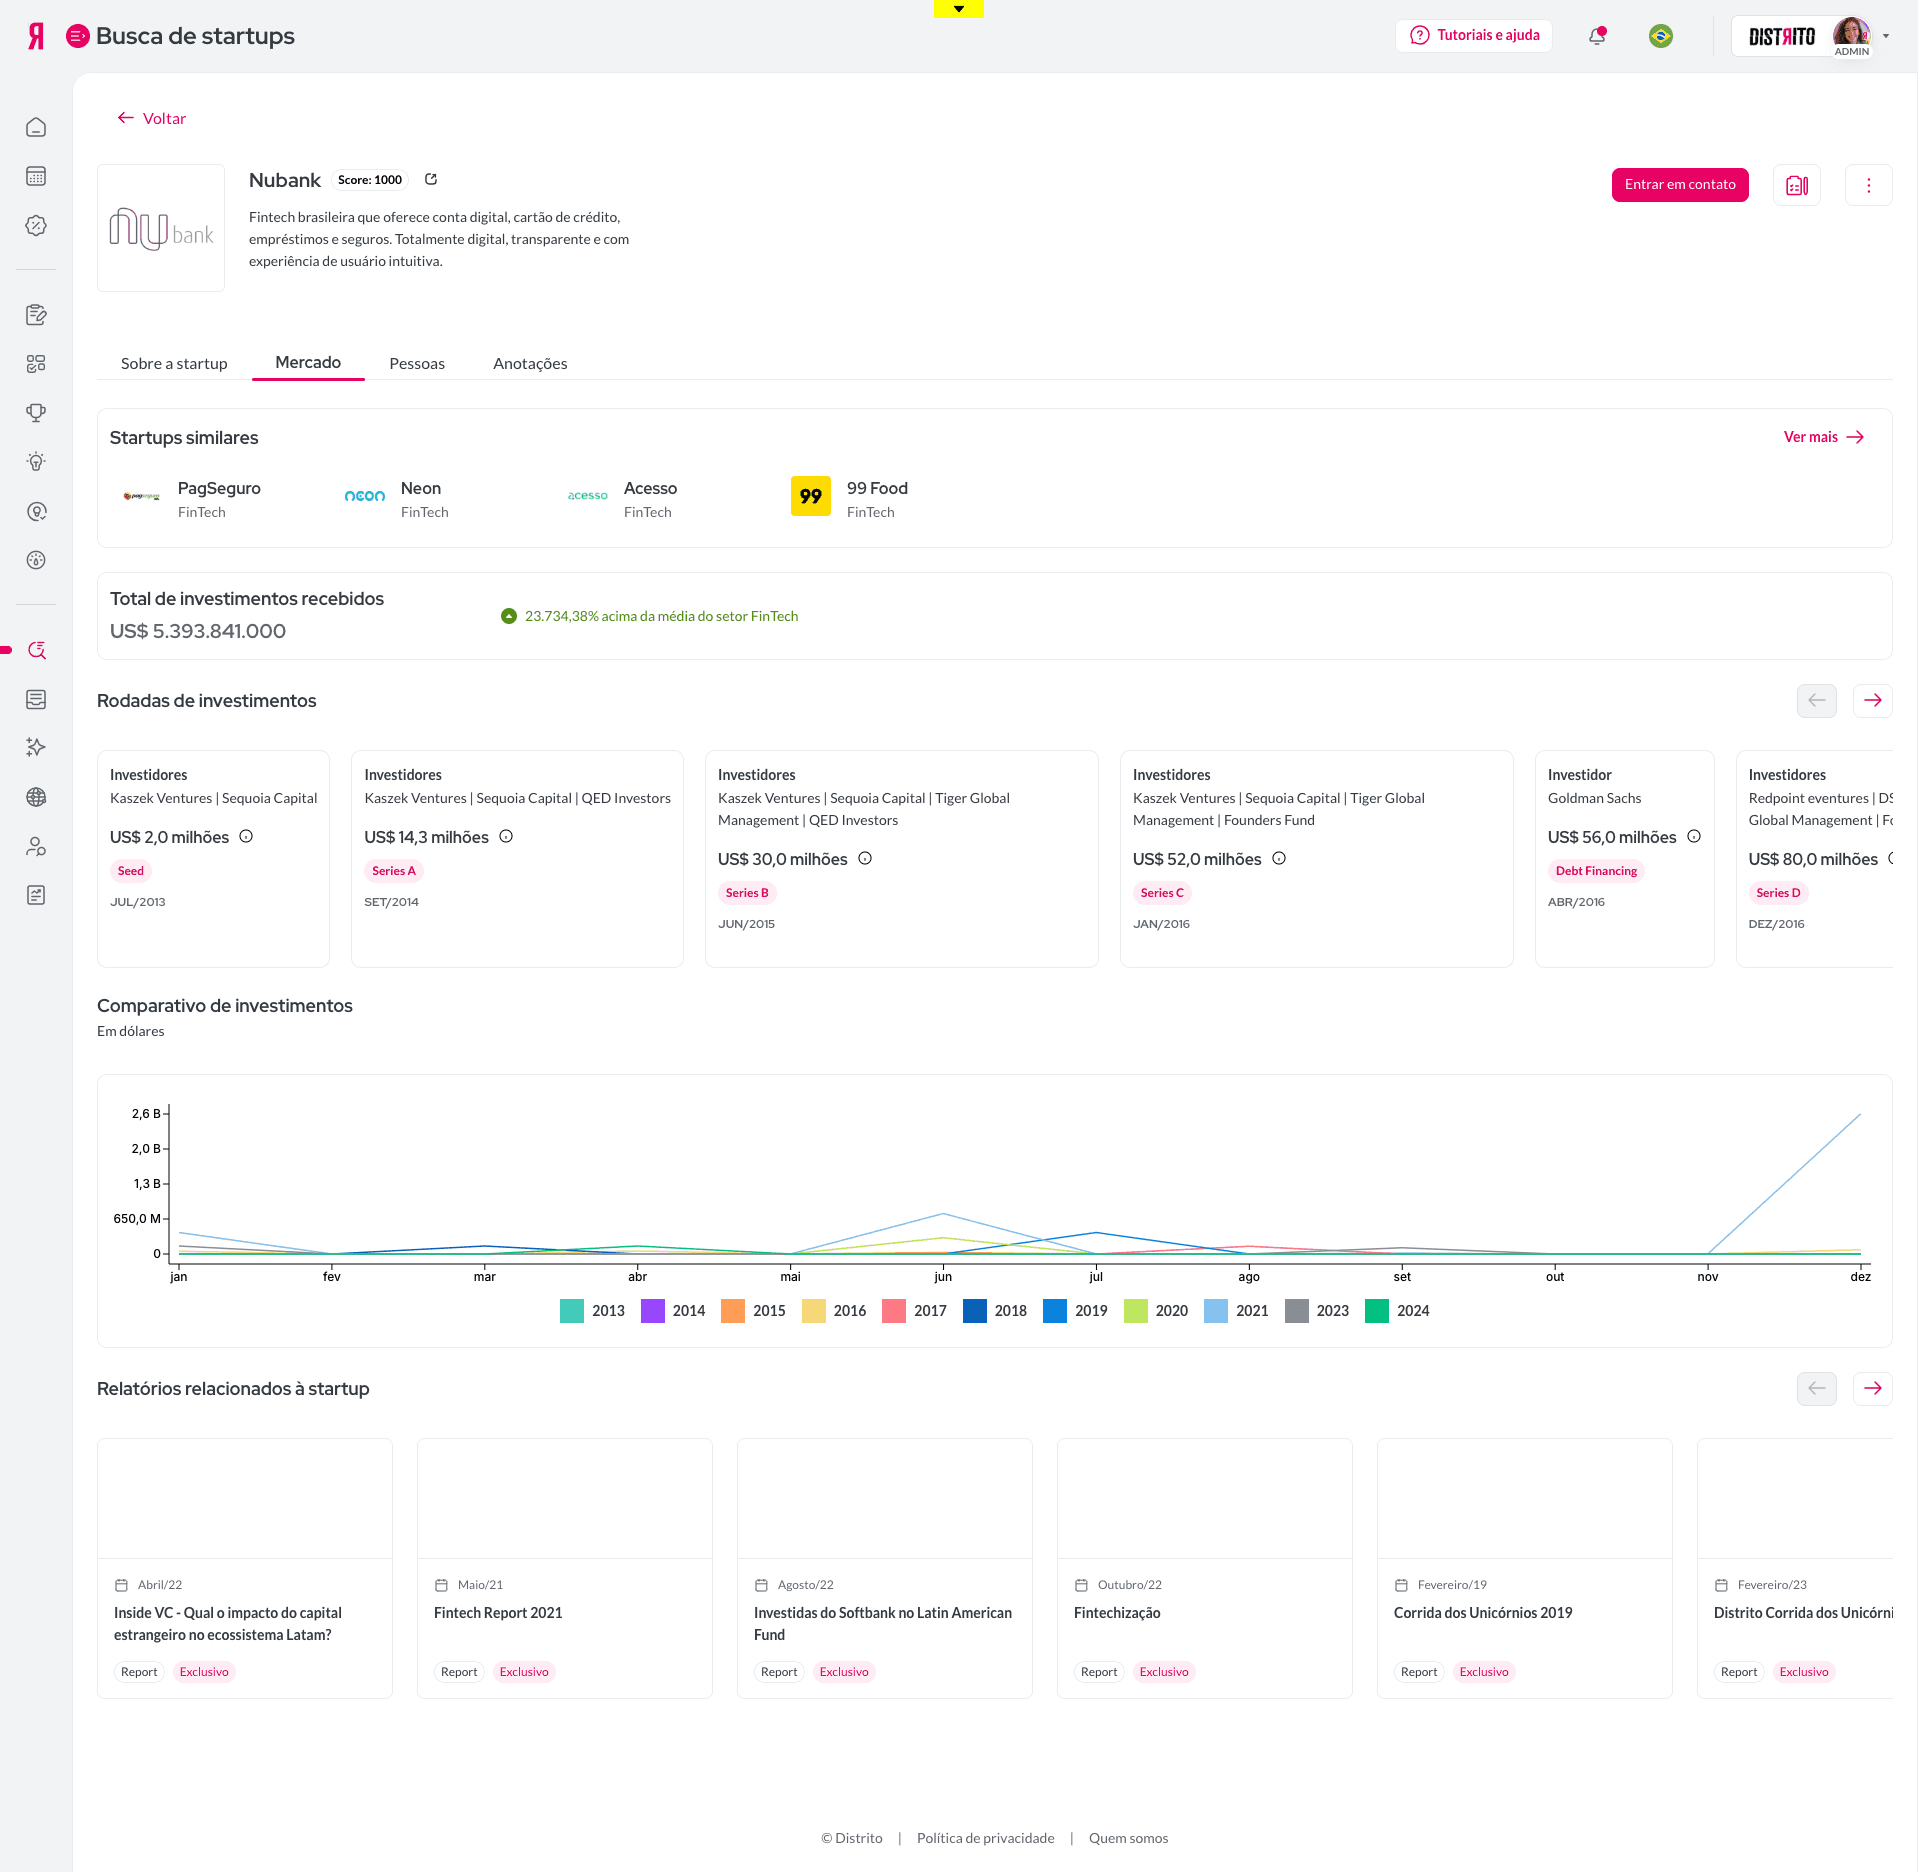1918x1874 pixels.
Task: Click the discount badge sidebar icon
Action: click(x=36, y=225)
